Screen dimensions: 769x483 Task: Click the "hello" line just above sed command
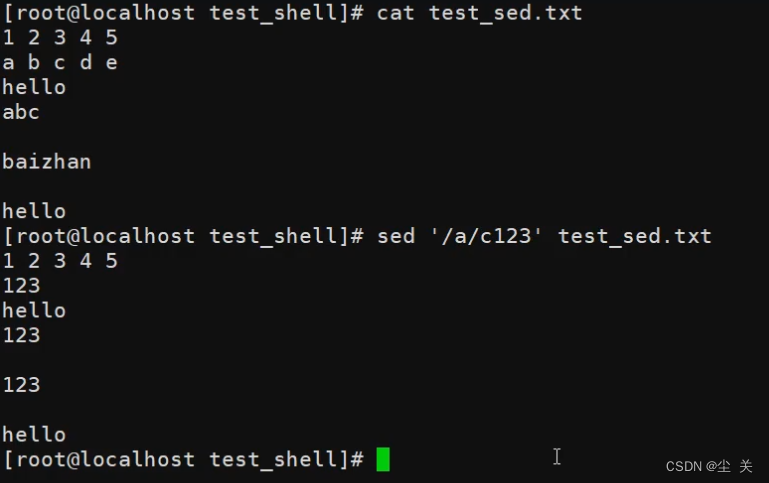click(34, 211)
